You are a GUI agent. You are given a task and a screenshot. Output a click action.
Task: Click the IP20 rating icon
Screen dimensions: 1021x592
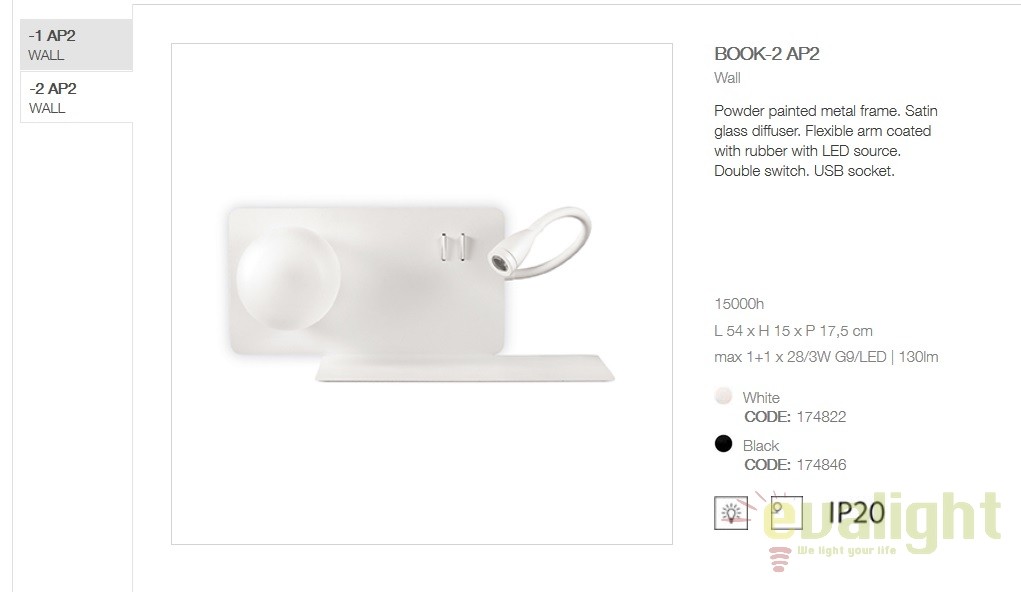click(856, 513)
